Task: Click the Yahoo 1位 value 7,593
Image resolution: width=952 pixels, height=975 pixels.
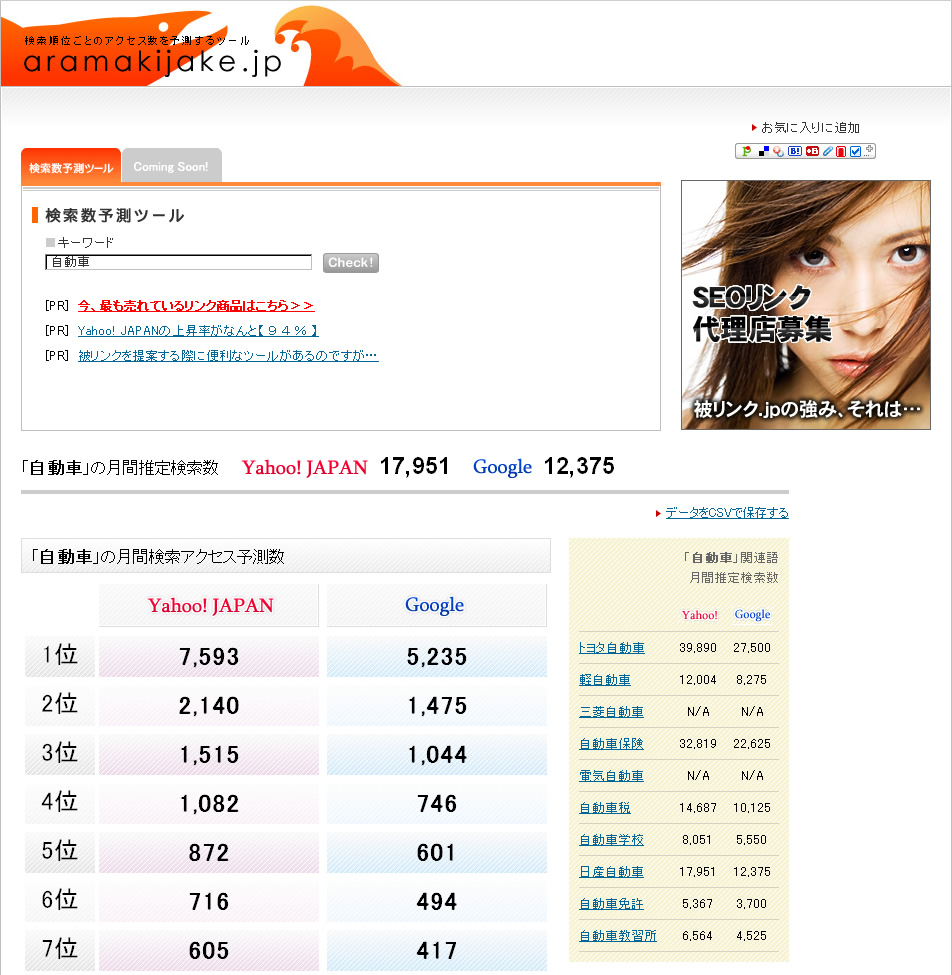Action: [209, 657]
